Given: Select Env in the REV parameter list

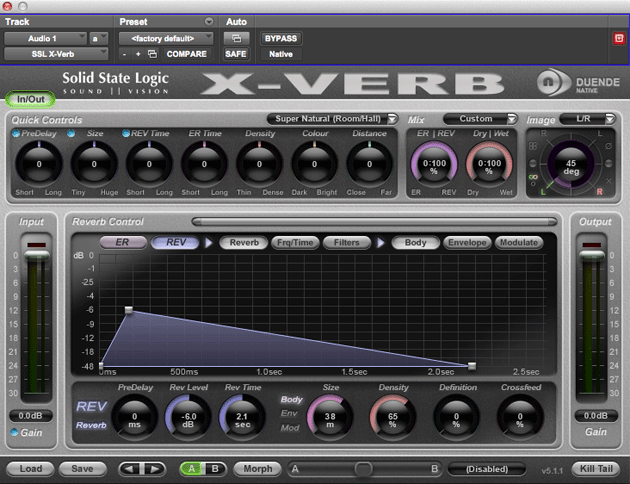Looking at the screenshot, I should [x=289, y=413].
